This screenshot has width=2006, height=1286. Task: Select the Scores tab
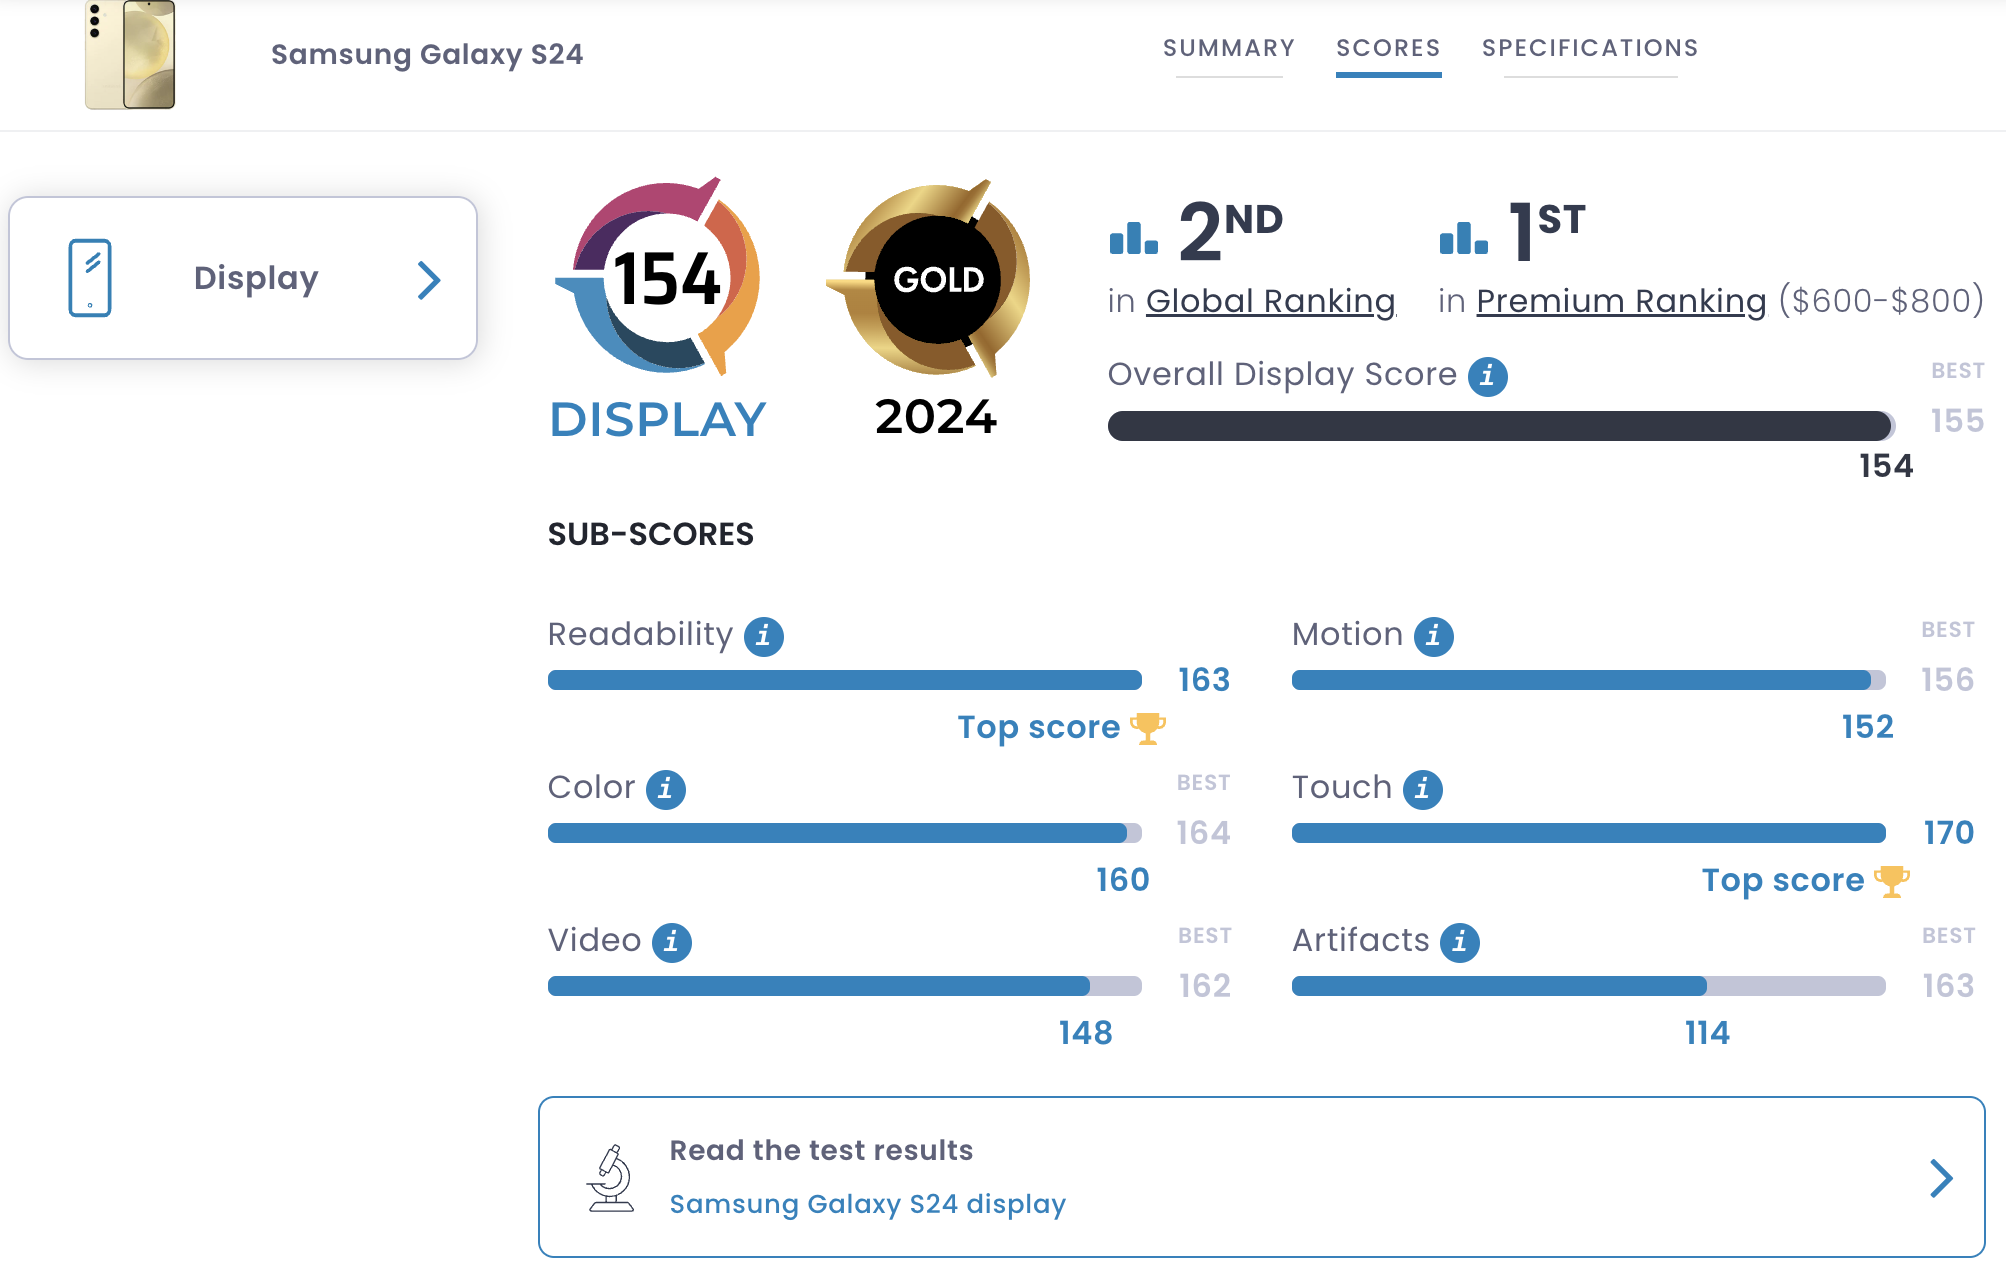[x=1388, y=48]
